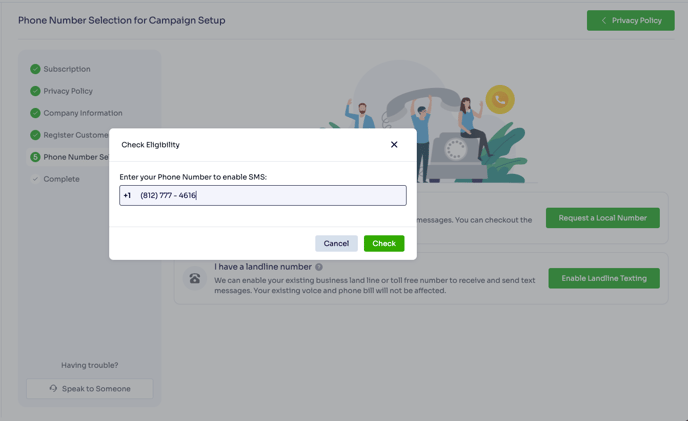Open the Subscription step

click(67, 69)
